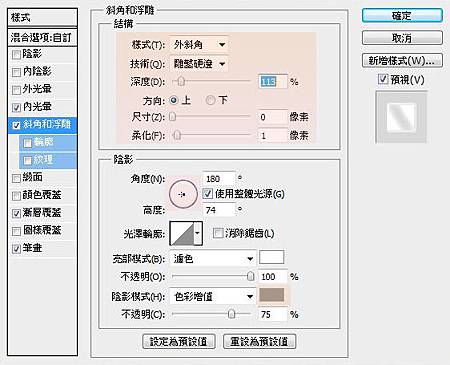The width and height of the screenshot is (450, 365).
Task: Click the 取消 cancel button
Action: point(402,38)
